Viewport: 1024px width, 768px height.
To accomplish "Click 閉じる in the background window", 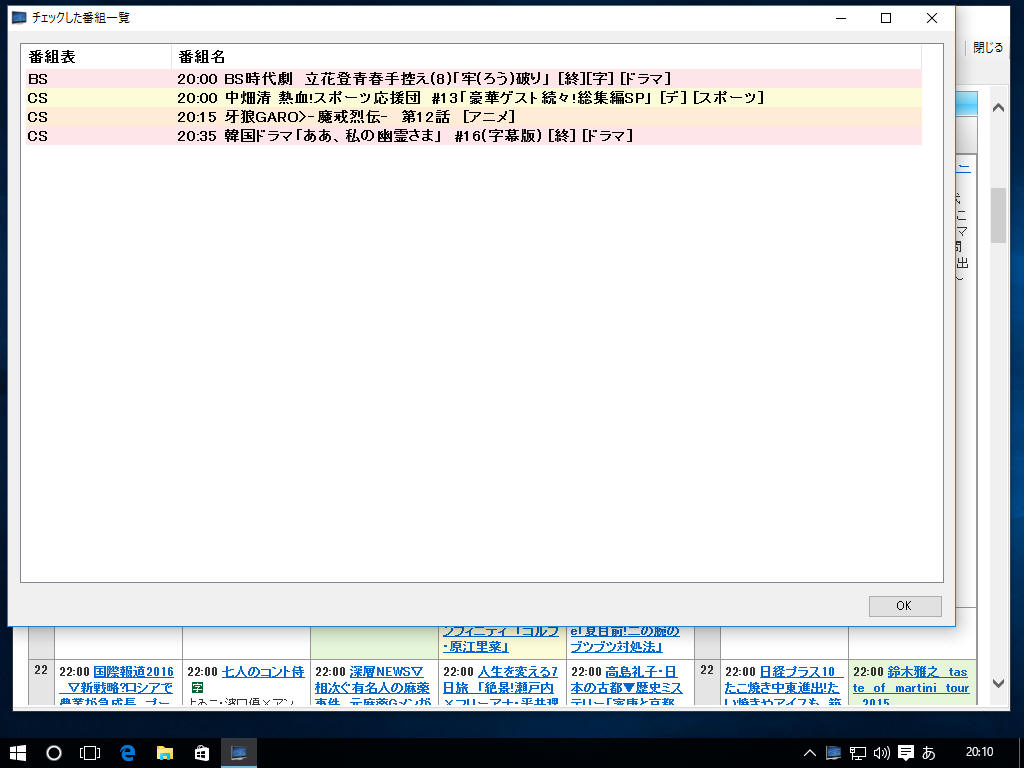I will pos(987,48).
